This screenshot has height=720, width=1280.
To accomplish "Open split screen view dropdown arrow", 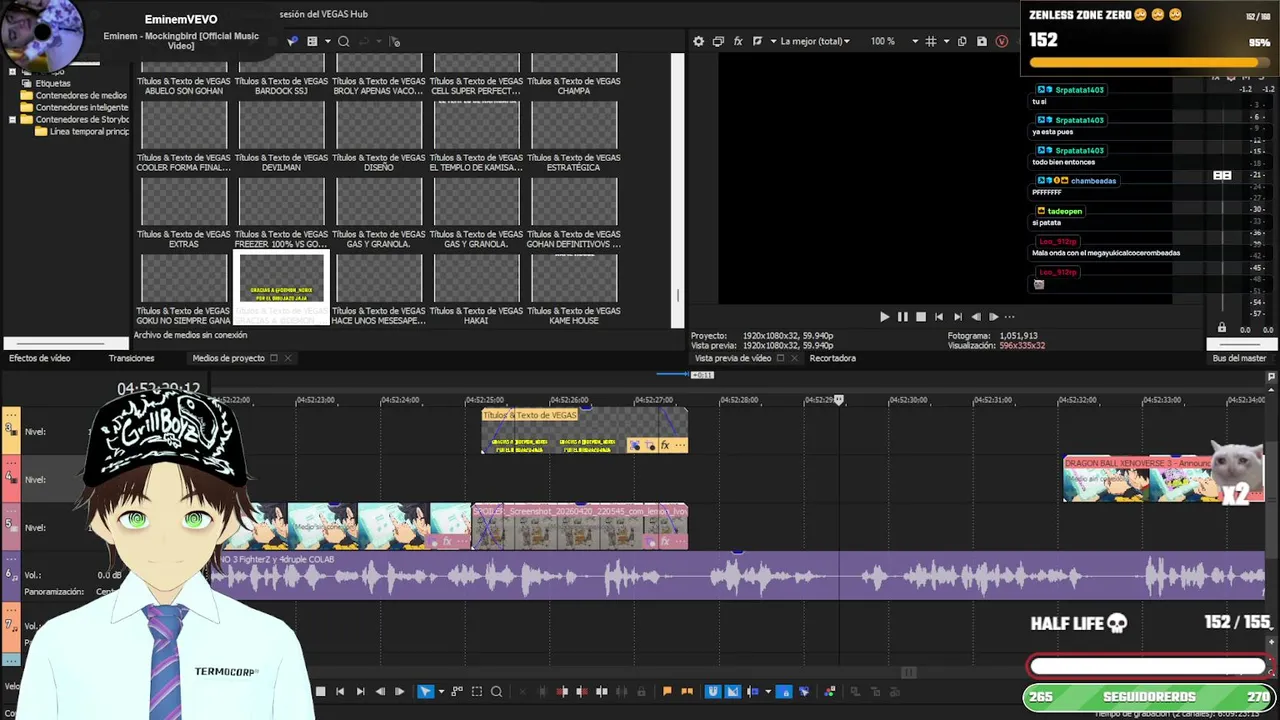I will pos(771,41).
